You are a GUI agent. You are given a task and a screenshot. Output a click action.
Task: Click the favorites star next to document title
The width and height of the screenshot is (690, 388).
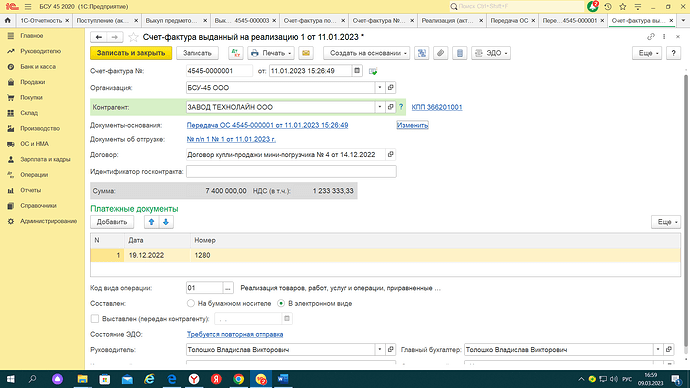pos(133,37)
